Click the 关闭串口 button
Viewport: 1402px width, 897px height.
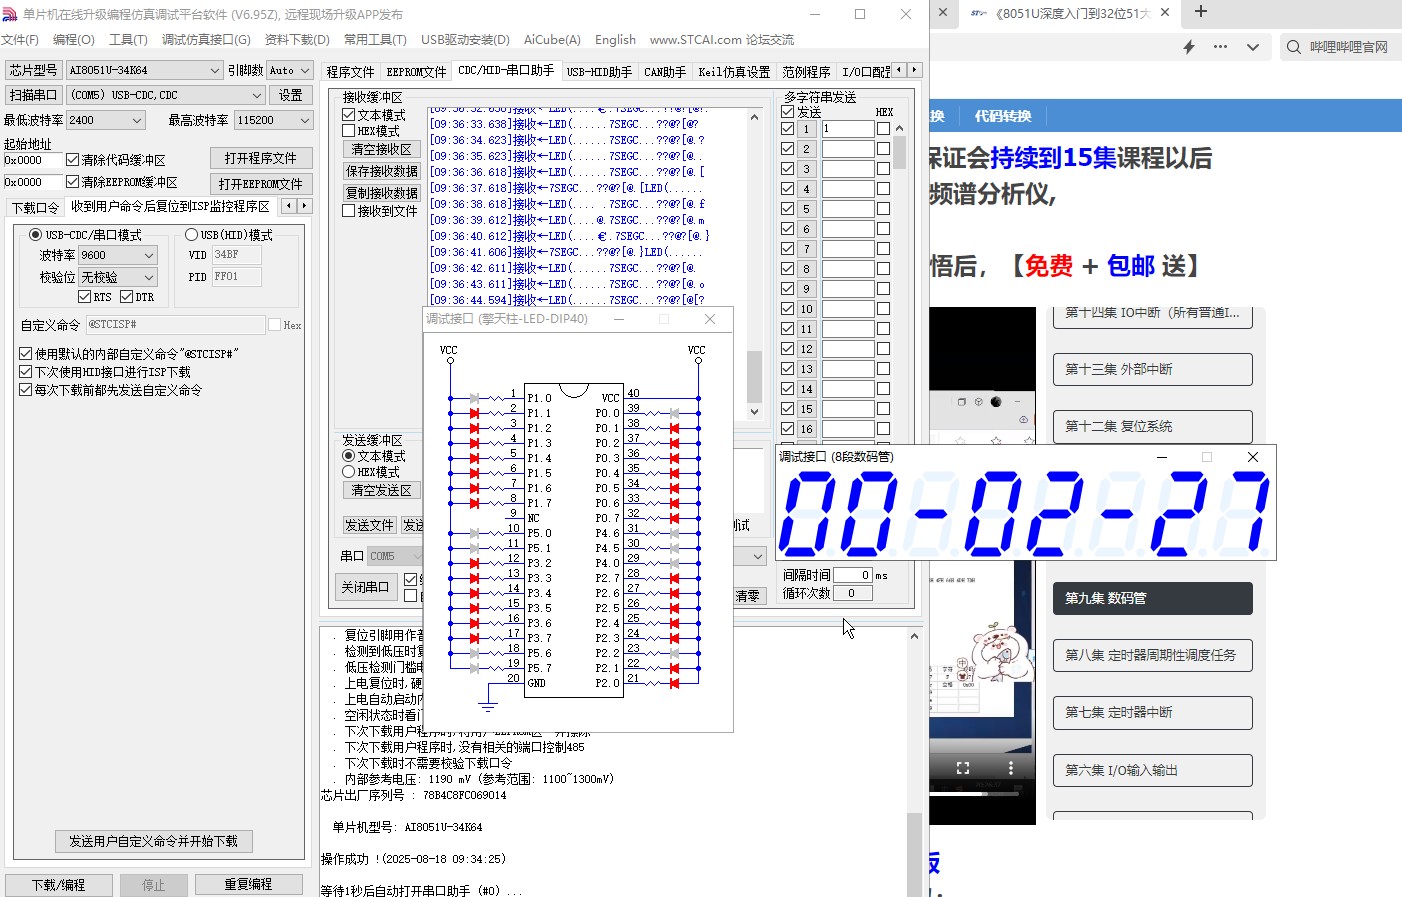click(364, 587)
